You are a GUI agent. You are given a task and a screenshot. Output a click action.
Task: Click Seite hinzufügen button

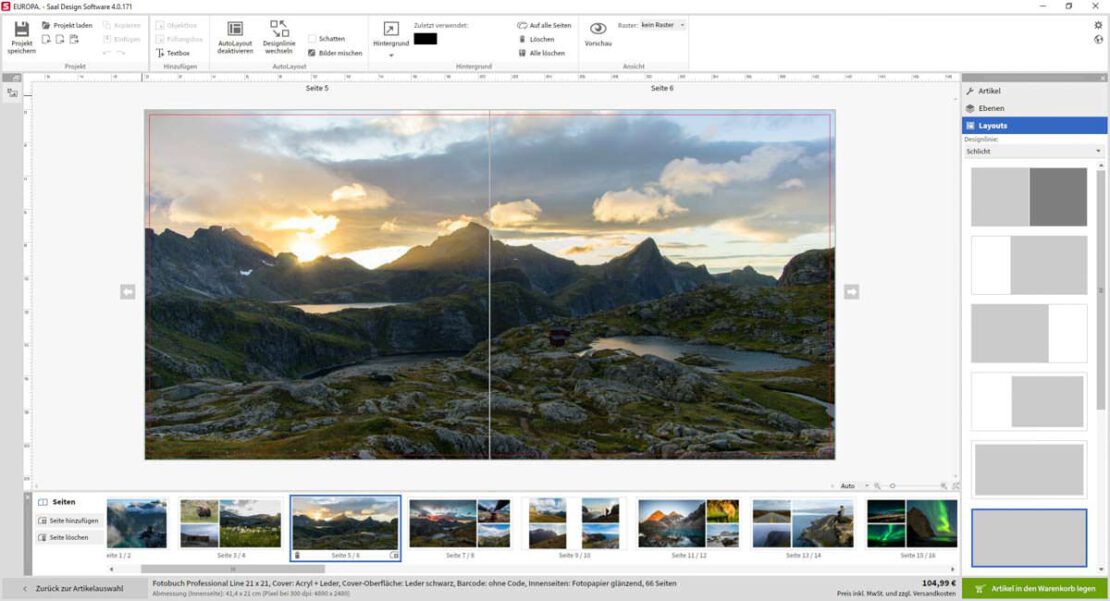69,520
